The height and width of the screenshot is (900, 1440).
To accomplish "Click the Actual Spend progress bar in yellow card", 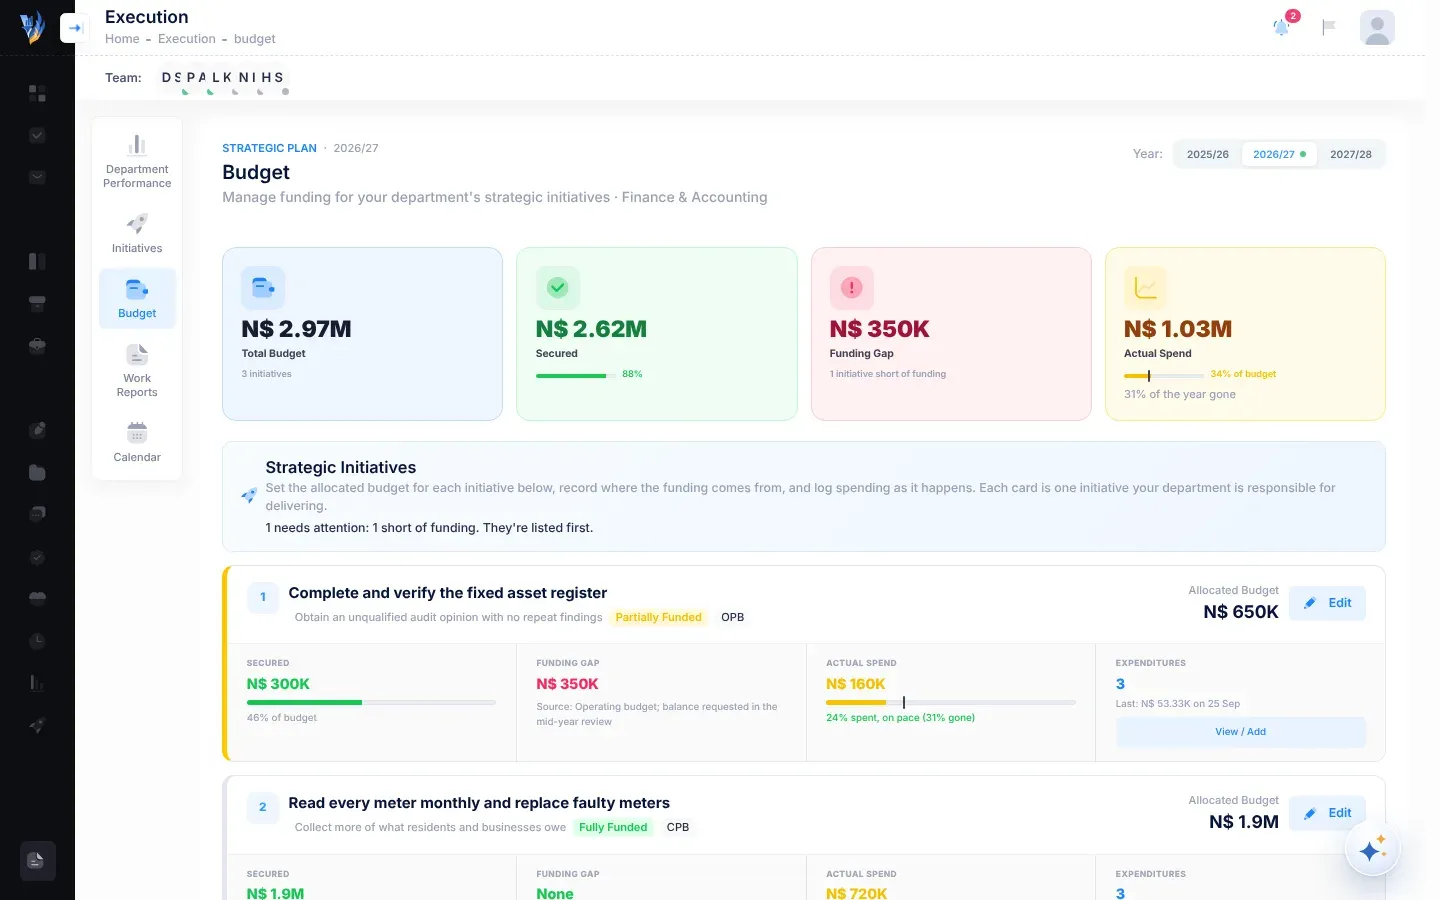I will pos(1164,375).
